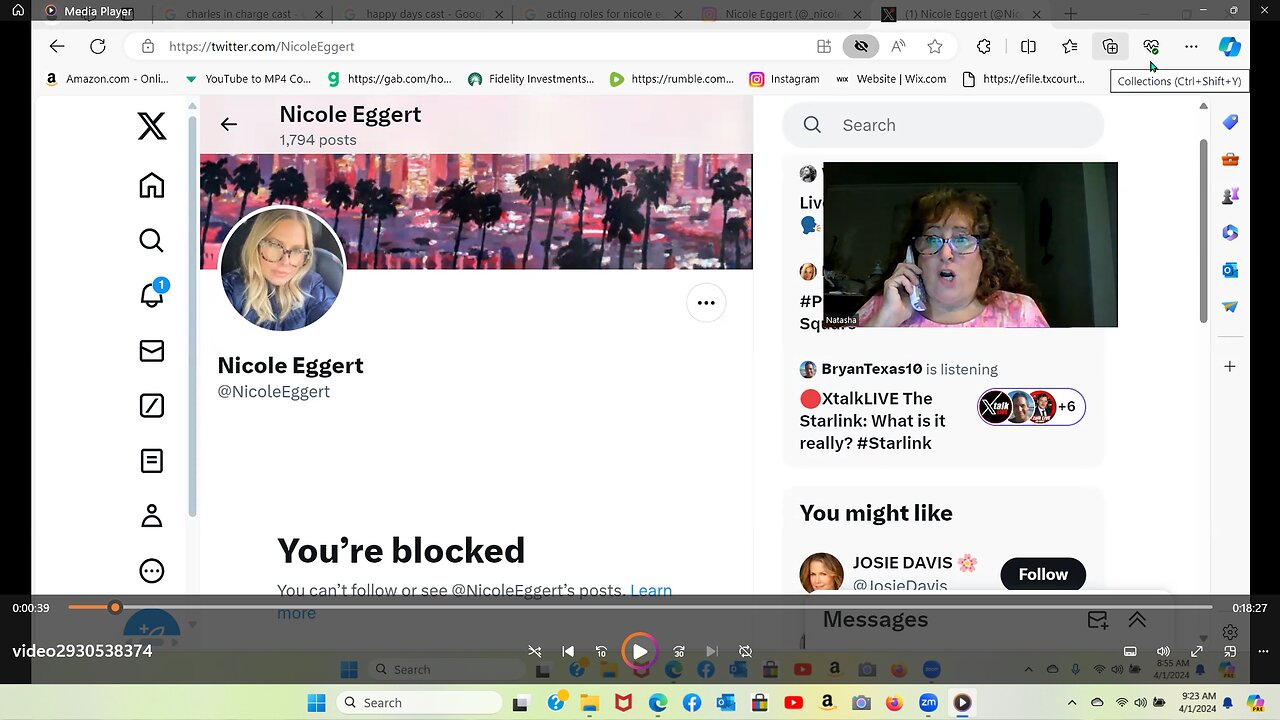Click the volume speaker icon in Media Player
1280x720 pixels.
tap(1163, 651)
